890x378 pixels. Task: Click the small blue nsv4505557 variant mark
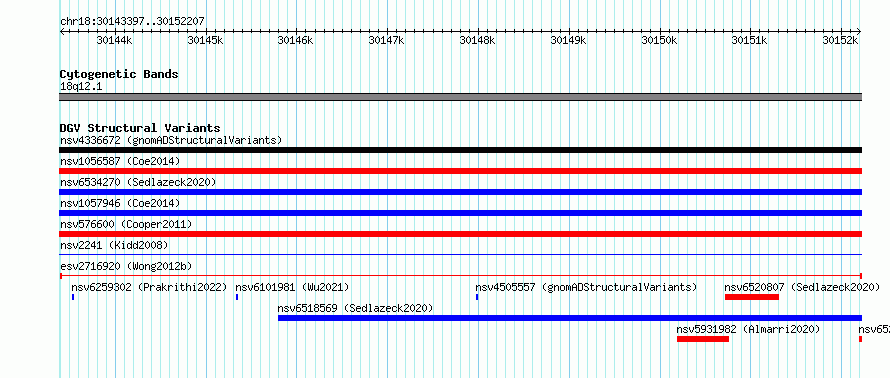(477, 297)
